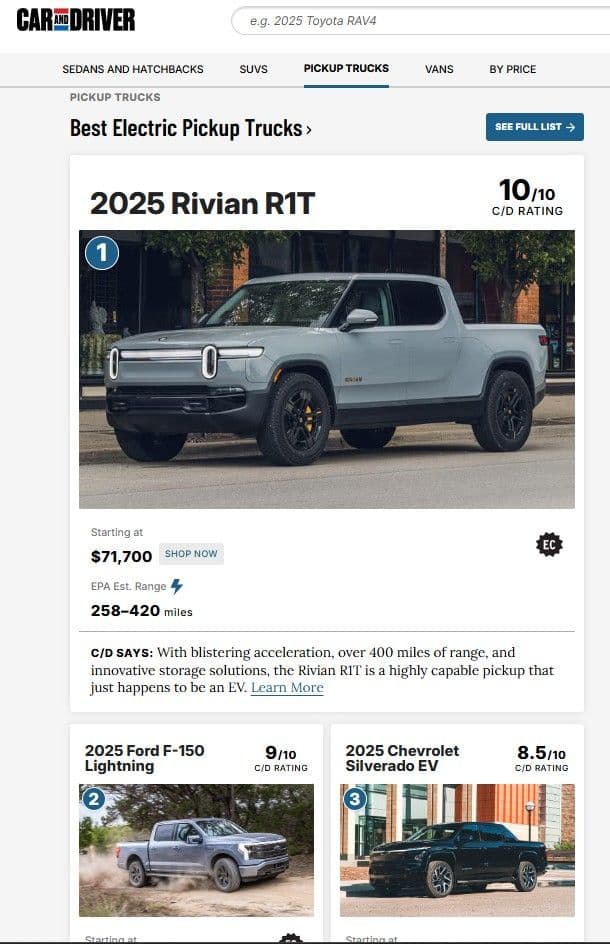Focus the vehicle search field
Viewport: 610px width, 944px height.
420,20
